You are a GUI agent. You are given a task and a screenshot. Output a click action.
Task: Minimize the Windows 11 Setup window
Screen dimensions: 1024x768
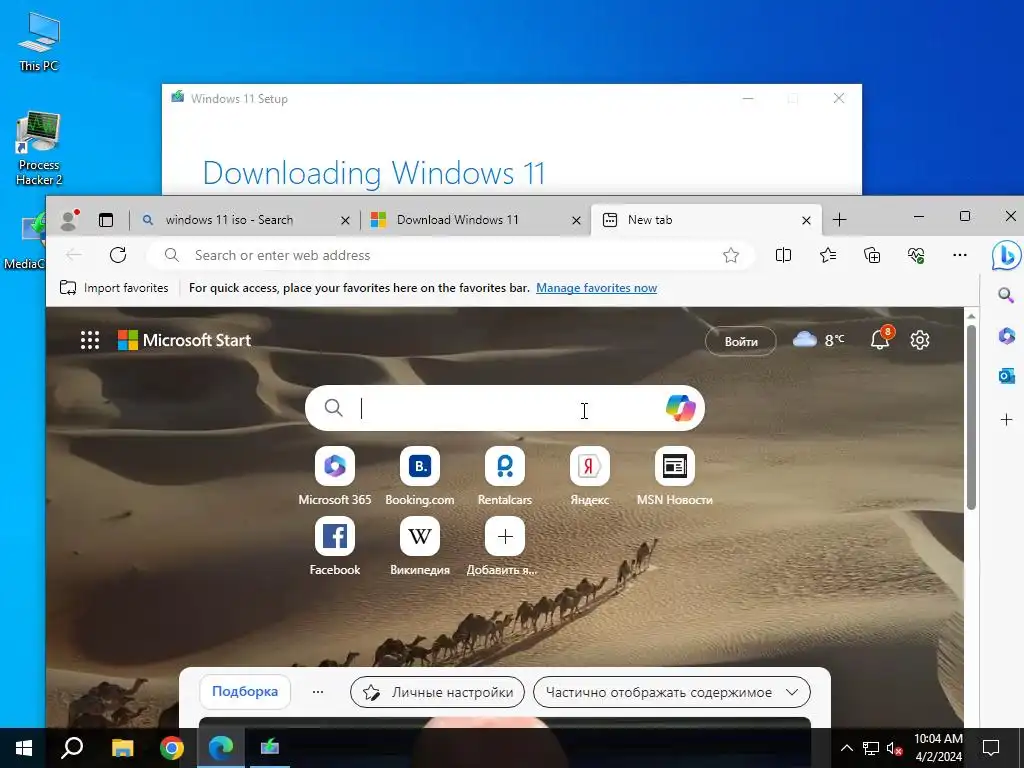pos(748,99)
